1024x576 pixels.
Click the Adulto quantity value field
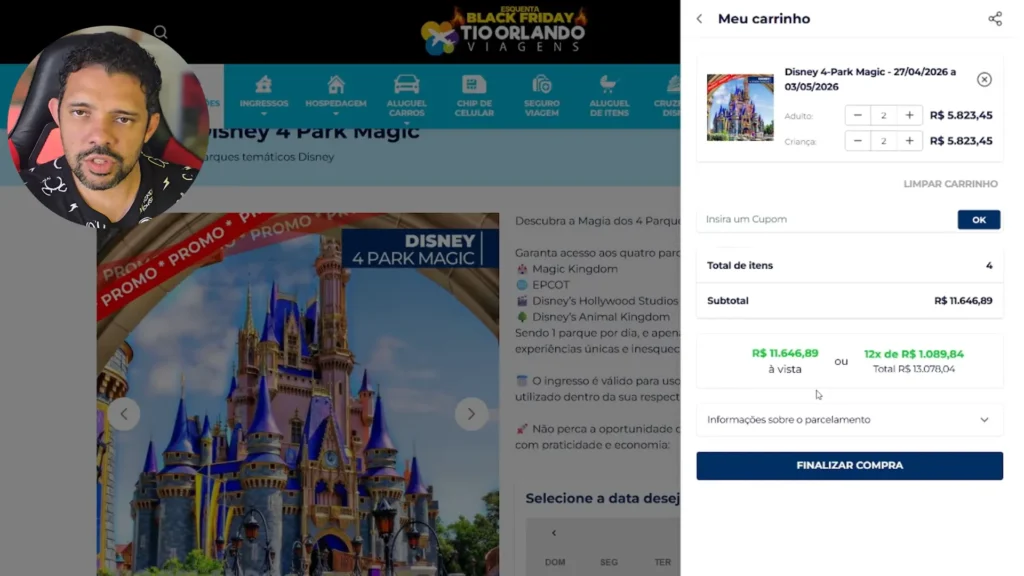(884, 116)
